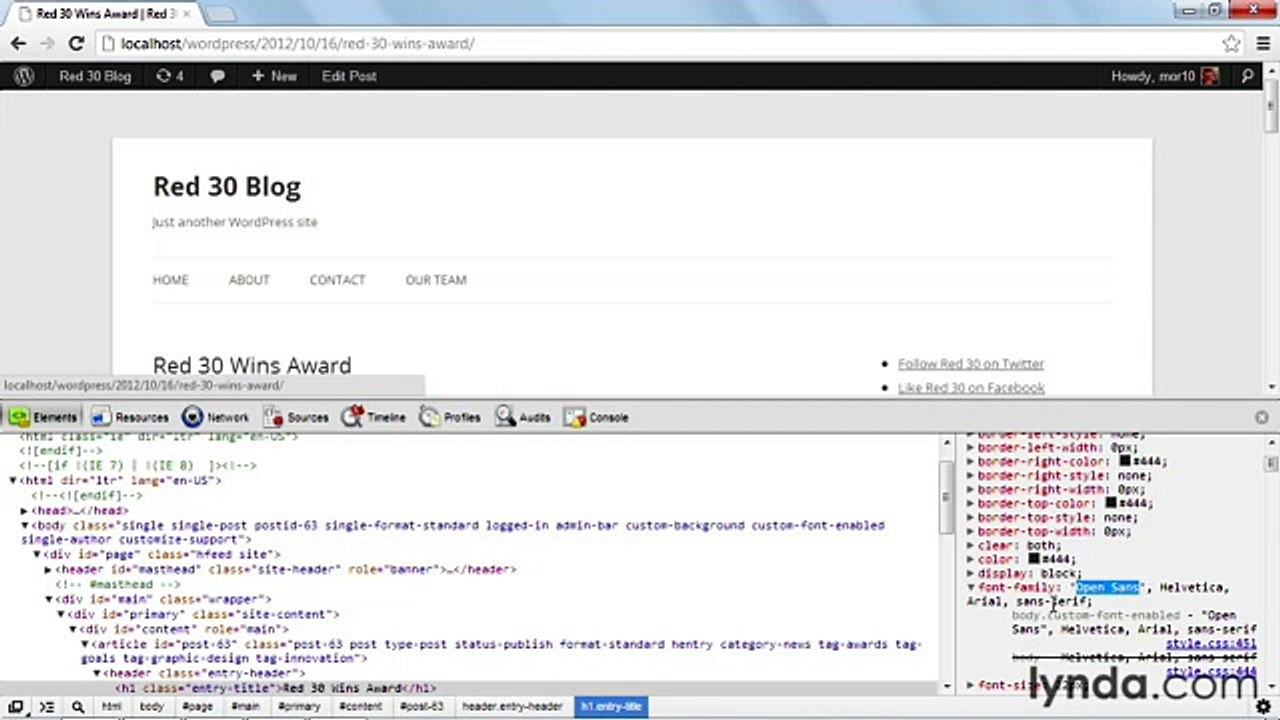
Task: Click the user avatar in admin bar
Action: point(1210,76)
